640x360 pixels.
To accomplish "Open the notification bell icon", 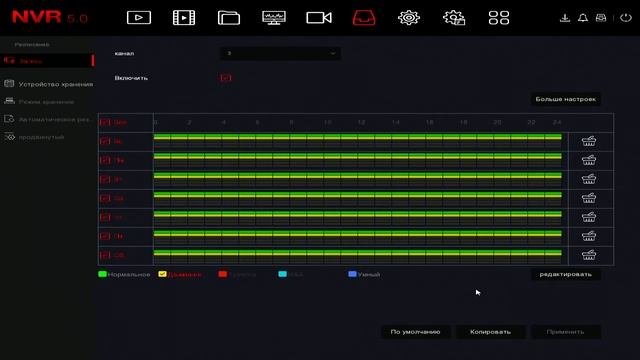I will tap(583, 18).
